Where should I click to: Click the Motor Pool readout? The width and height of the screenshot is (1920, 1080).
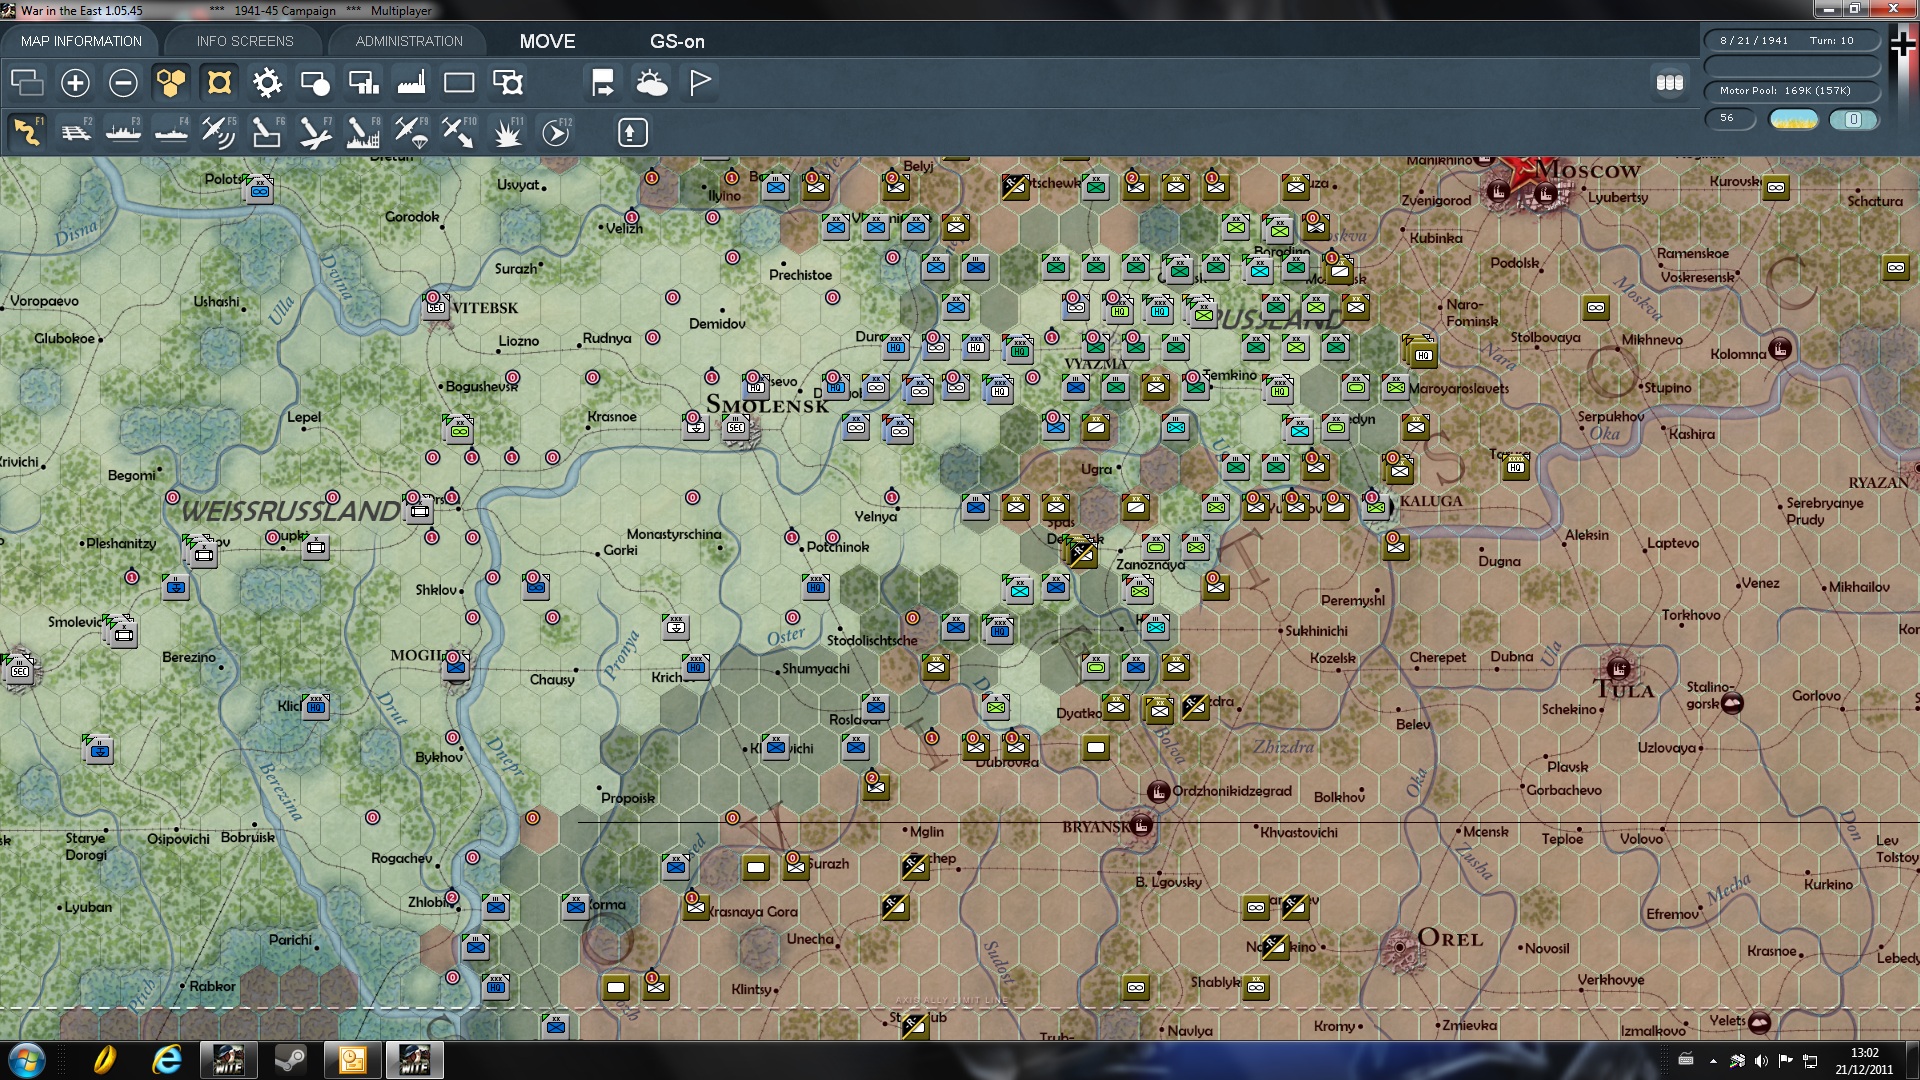1792,91
